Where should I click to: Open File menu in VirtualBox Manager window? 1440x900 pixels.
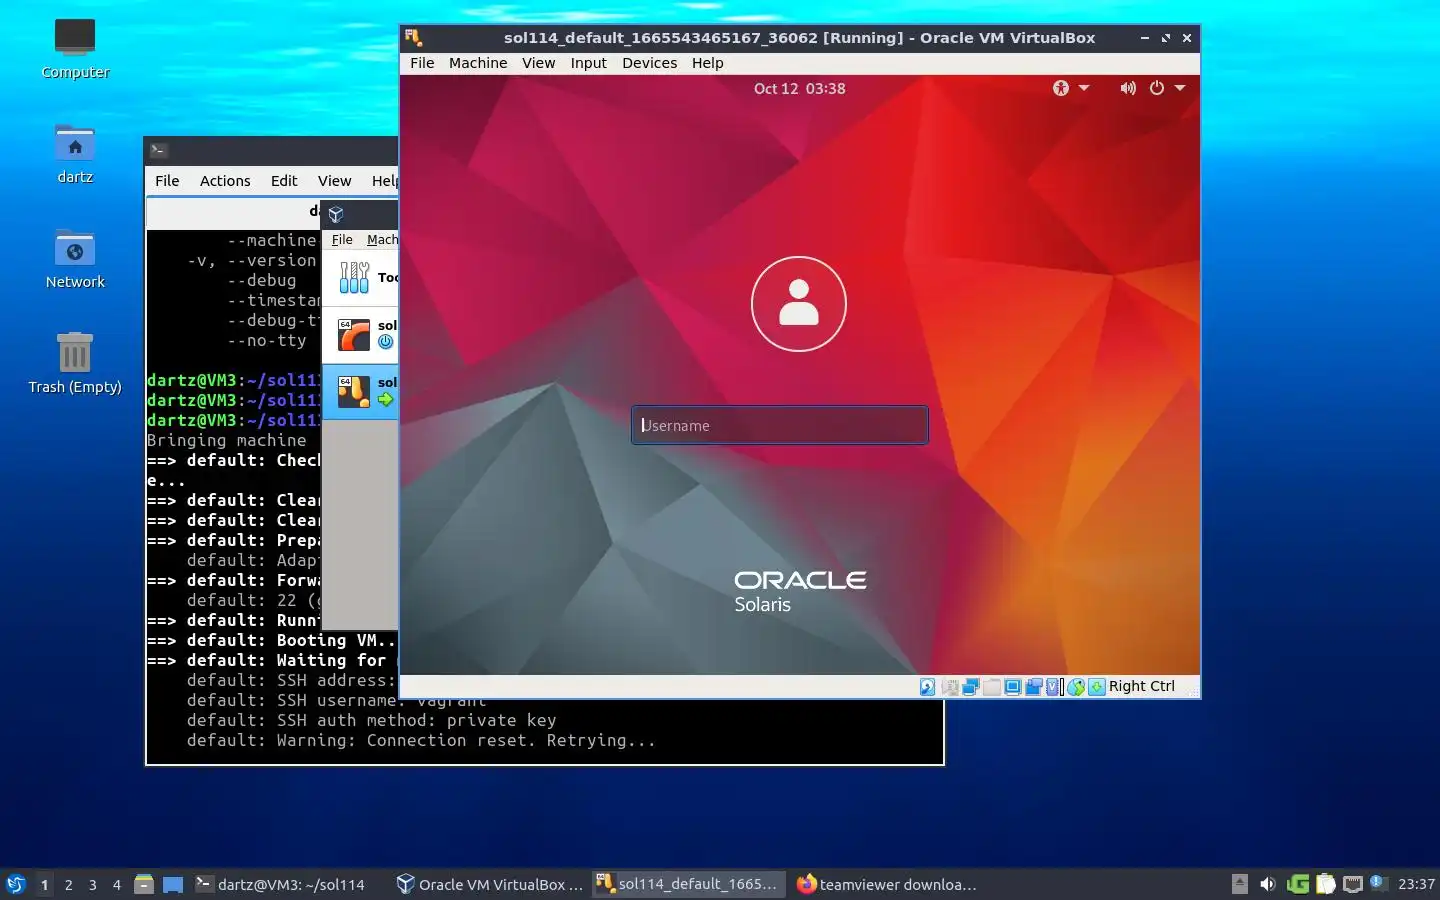(342, 239)
